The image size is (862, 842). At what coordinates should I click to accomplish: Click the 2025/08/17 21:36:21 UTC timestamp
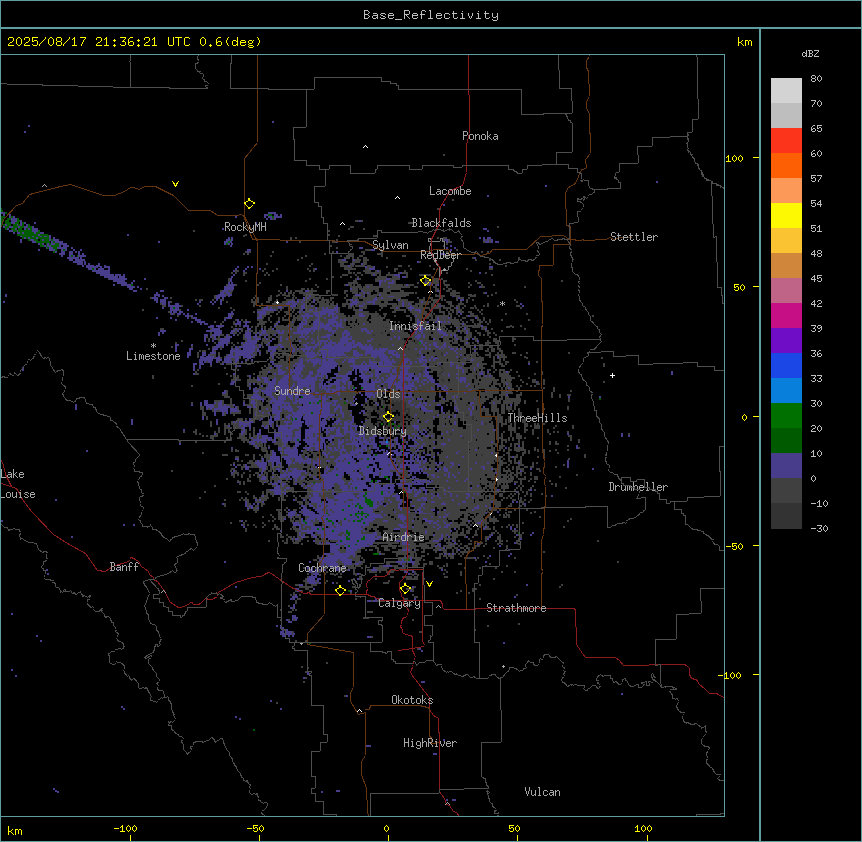click(x=98, y=42)
